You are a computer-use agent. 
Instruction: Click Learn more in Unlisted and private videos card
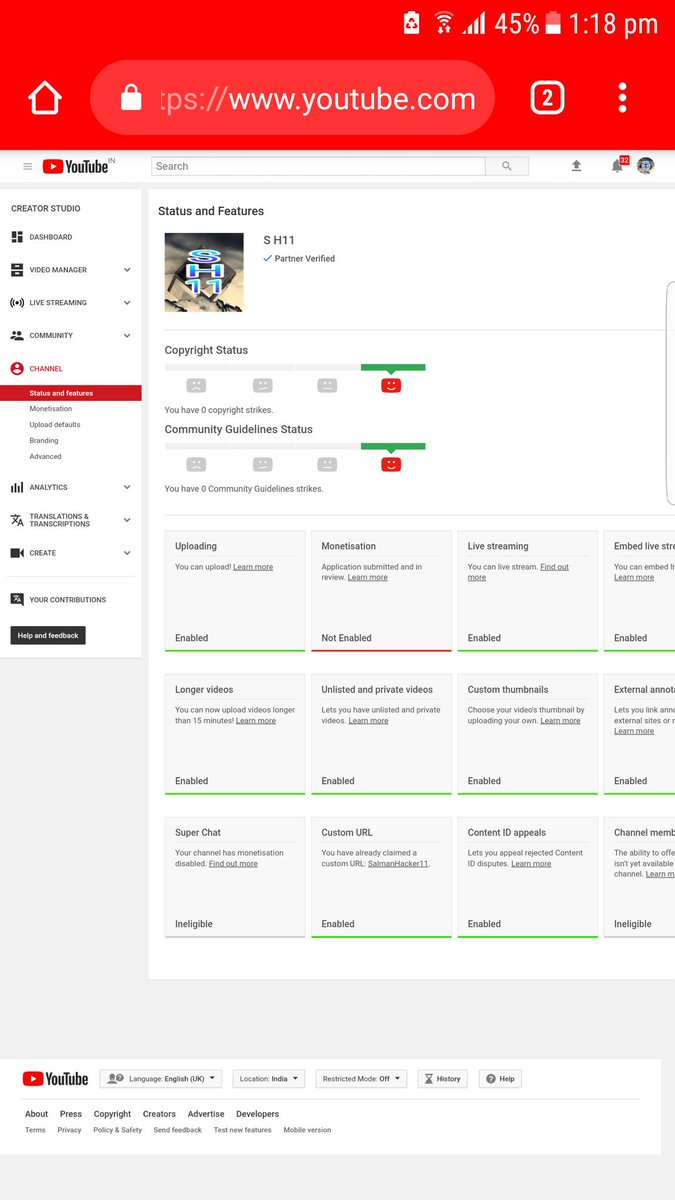368,720
